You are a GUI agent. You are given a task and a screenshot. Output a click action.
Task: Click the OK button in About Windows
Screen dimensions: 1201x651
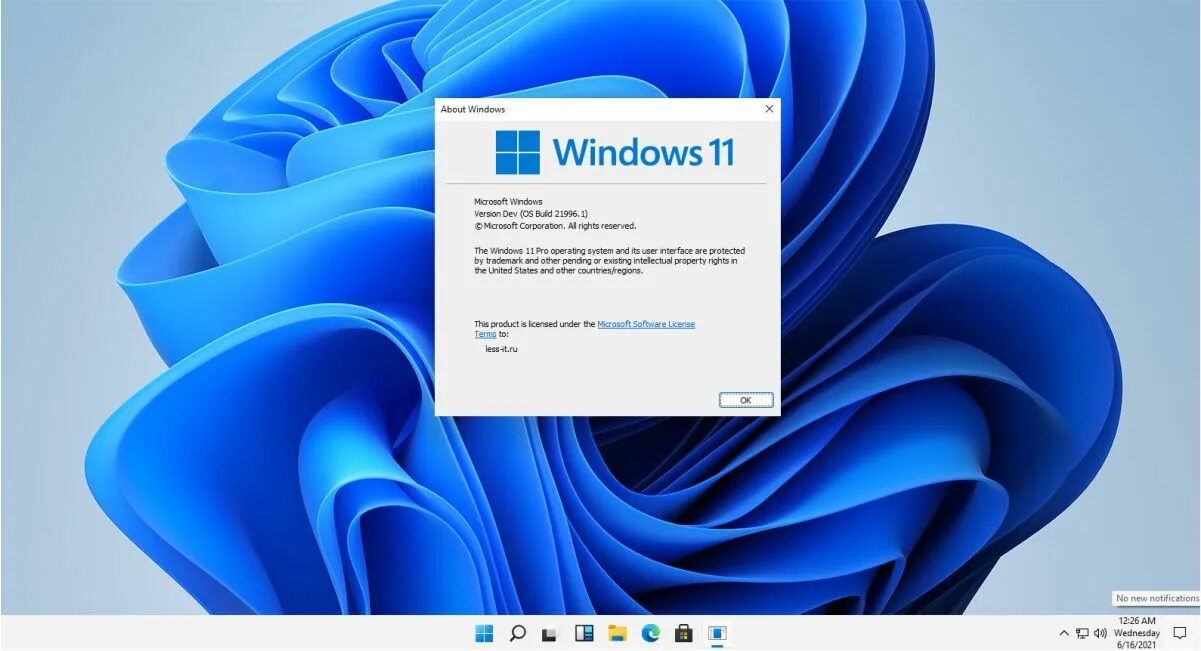click(746, 400)
